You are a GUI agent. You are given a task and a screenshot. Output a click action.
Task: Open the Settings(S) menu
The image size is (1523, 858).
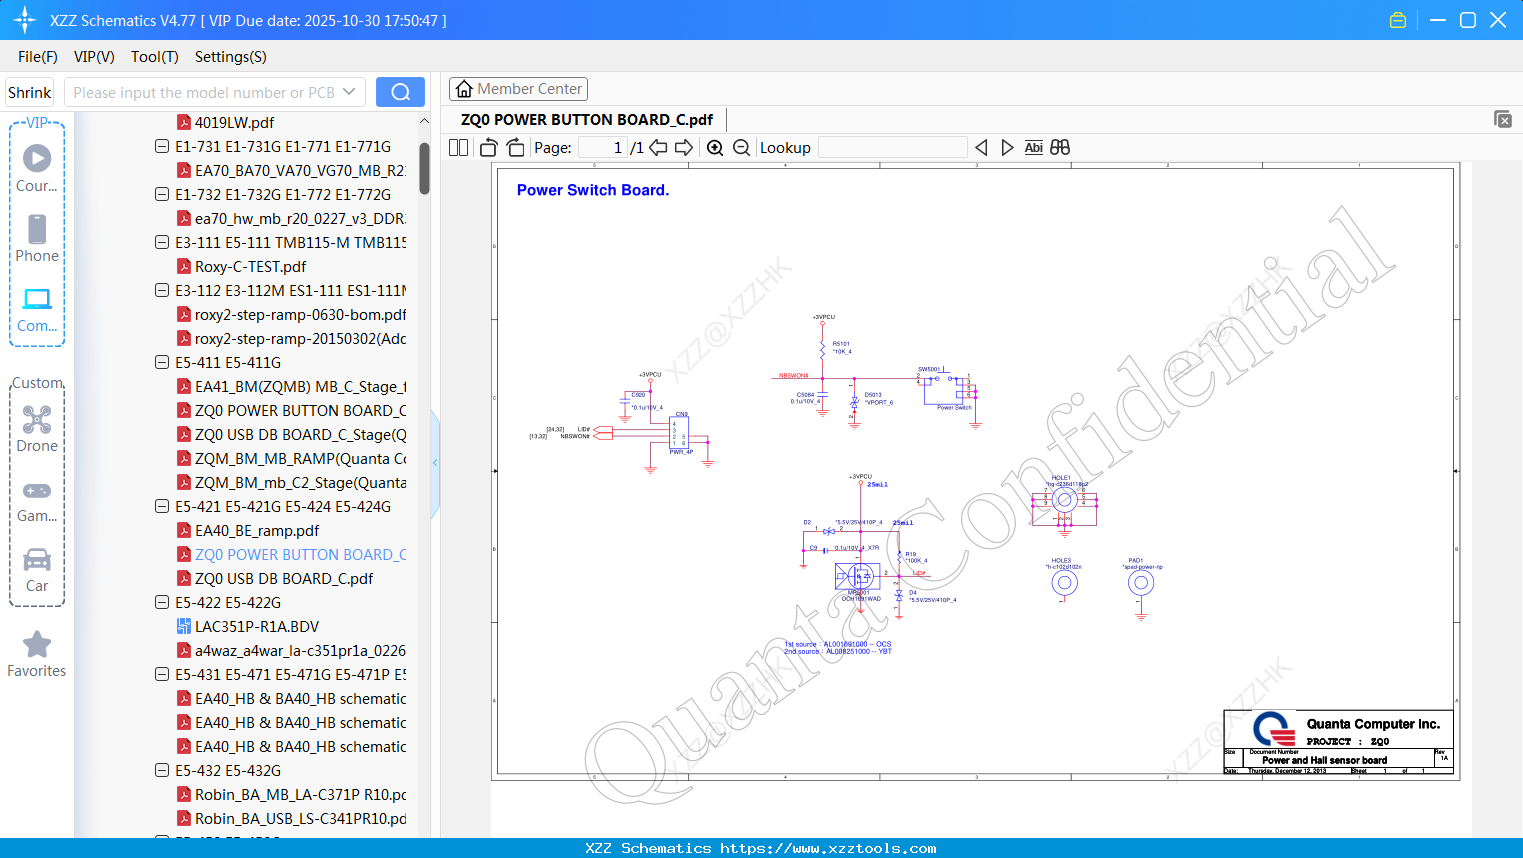point(231,57)
